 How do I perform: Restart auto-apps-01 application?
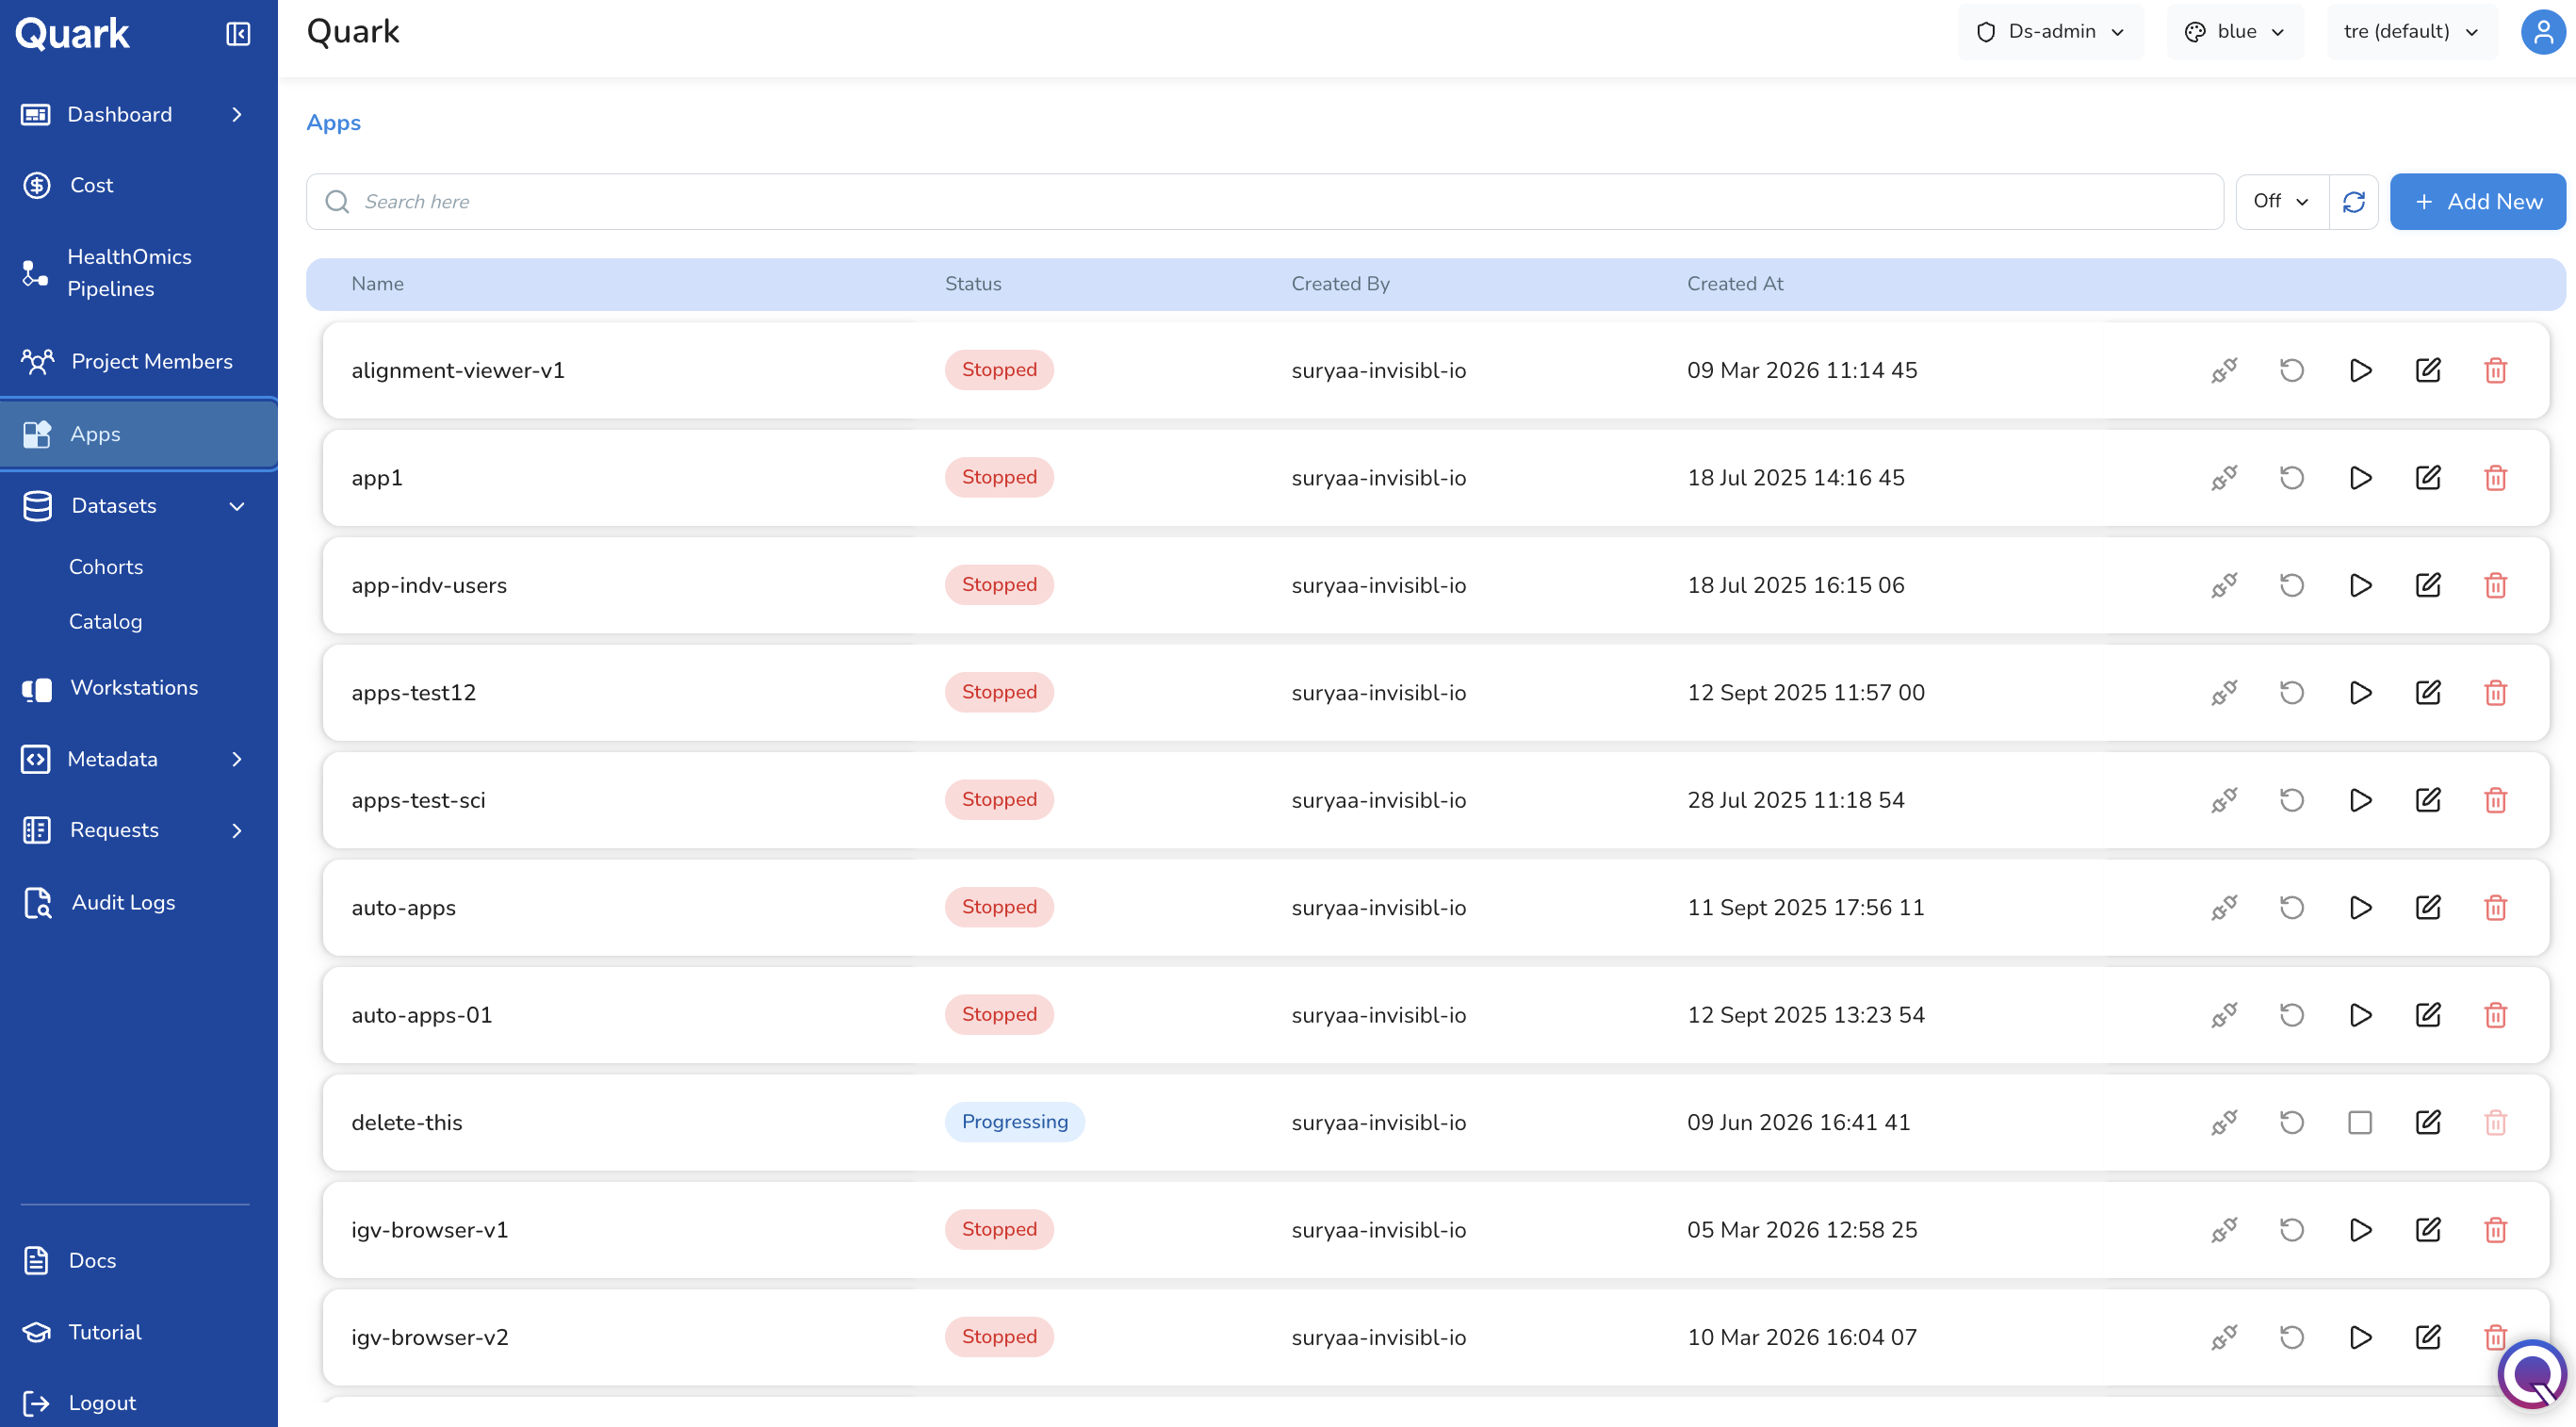pos(2291,1015)
